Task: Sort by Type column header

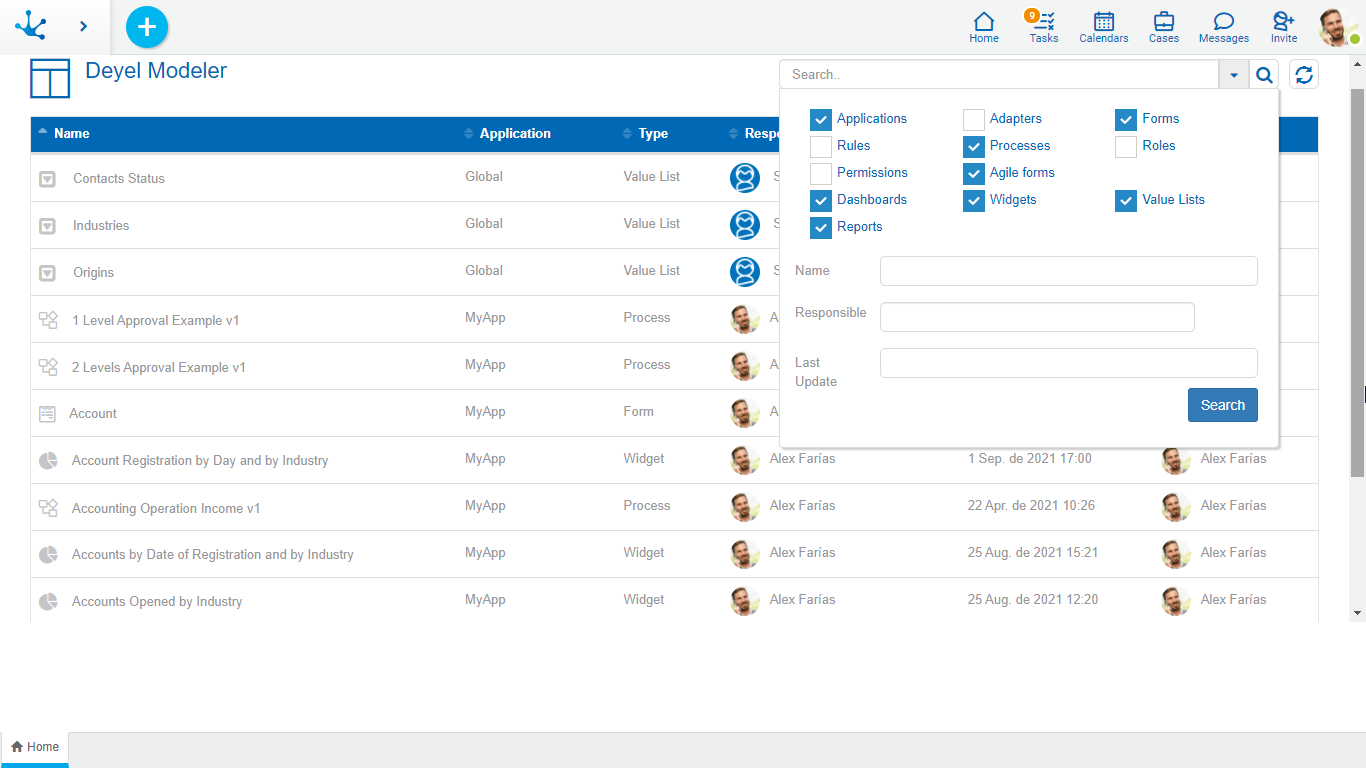Action: point(653,133)
